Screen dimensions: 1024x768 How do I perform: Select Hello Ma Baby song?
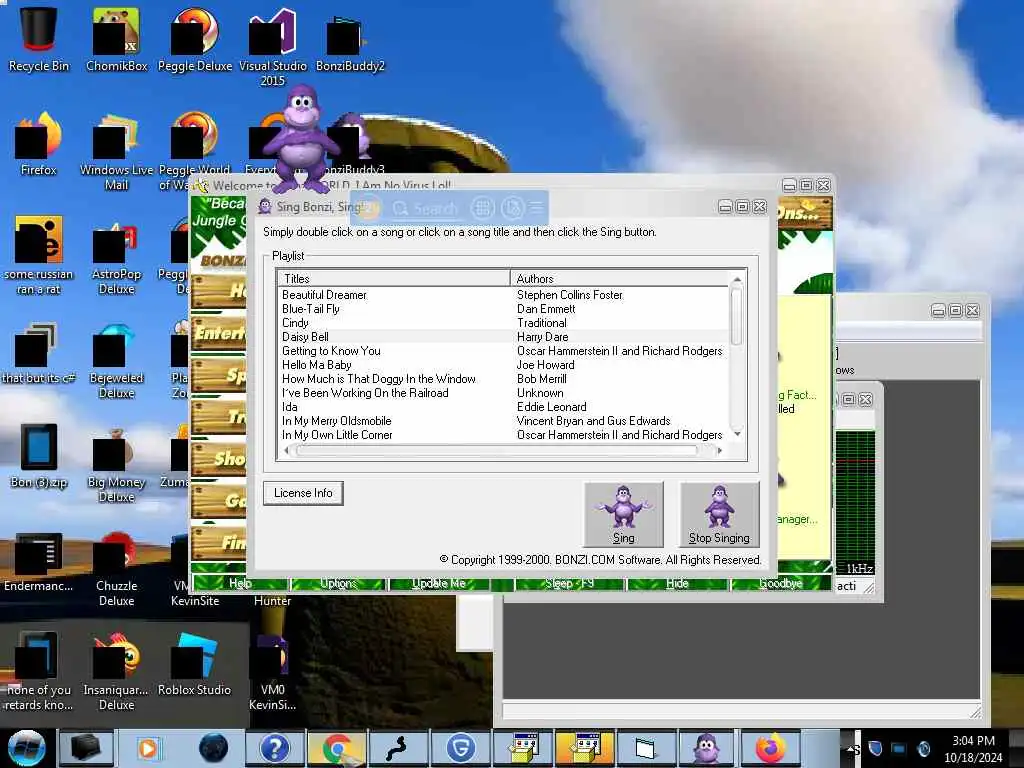(317, 365)
